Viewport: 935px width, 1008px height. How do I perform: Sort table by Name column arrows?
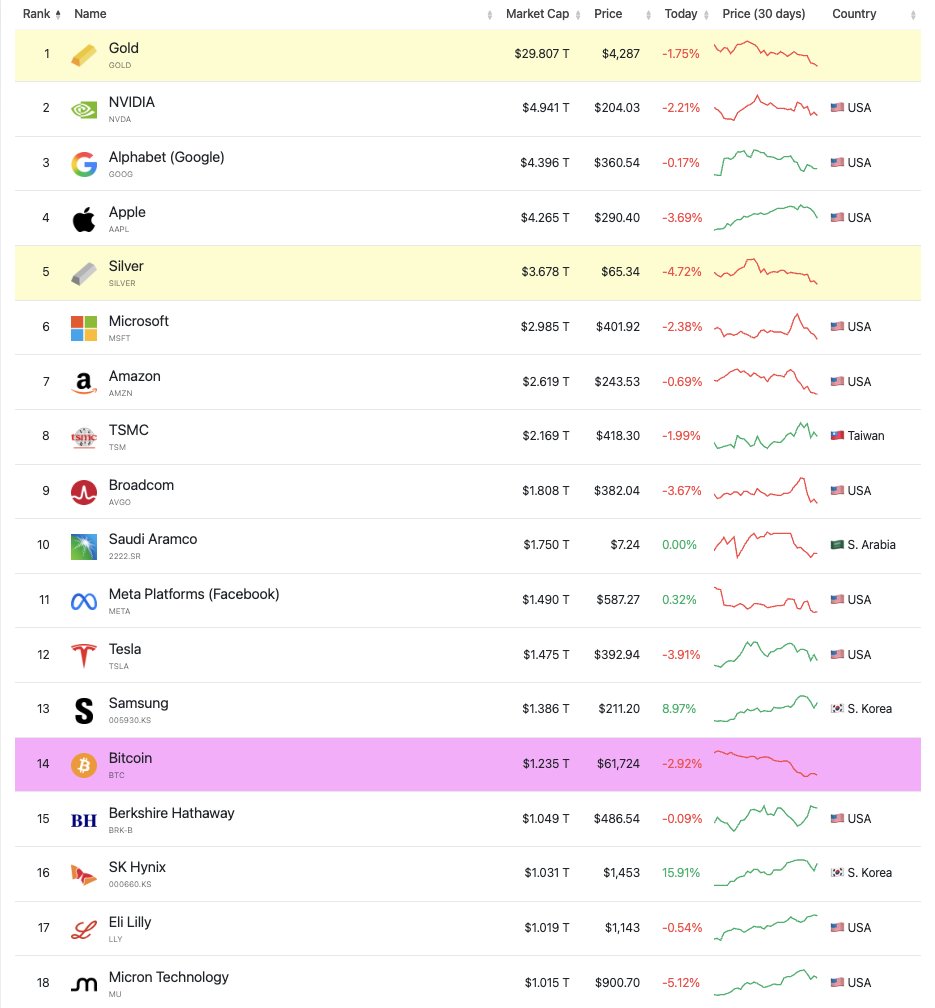tap(490, 15)
